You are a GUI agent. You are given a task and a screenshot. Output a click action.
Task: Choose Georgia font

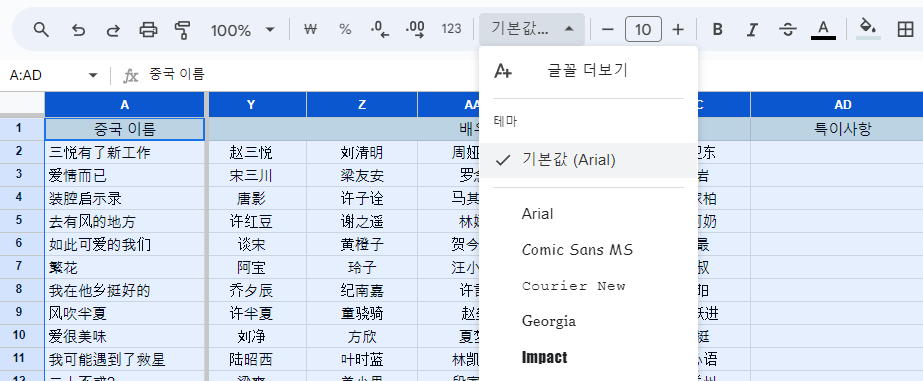point(589,322)
